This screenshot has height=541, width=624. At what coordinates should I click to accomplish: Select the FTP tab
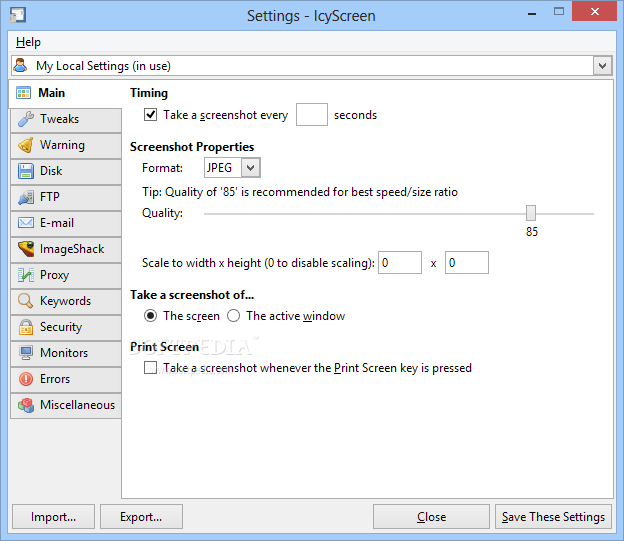point(66,197)
